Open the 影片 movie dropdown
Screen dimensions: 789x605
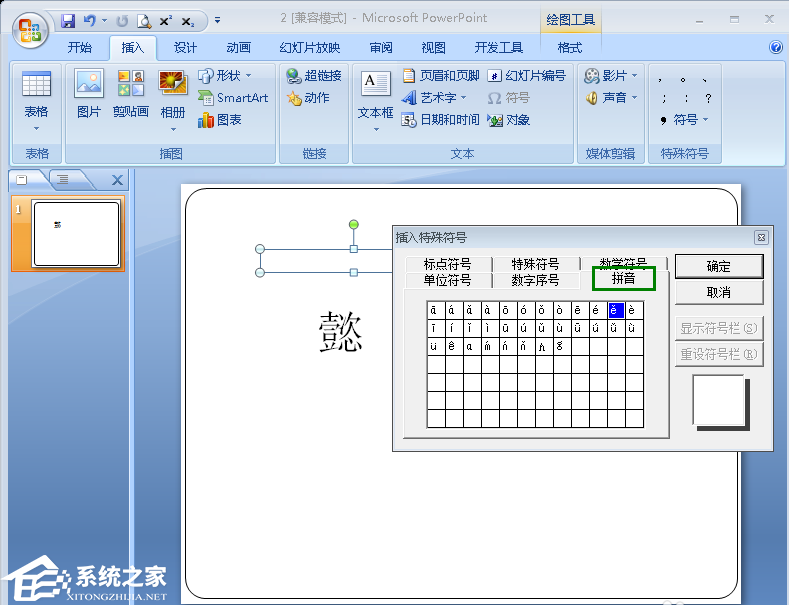pyautogui.click(x=613, y=76)
